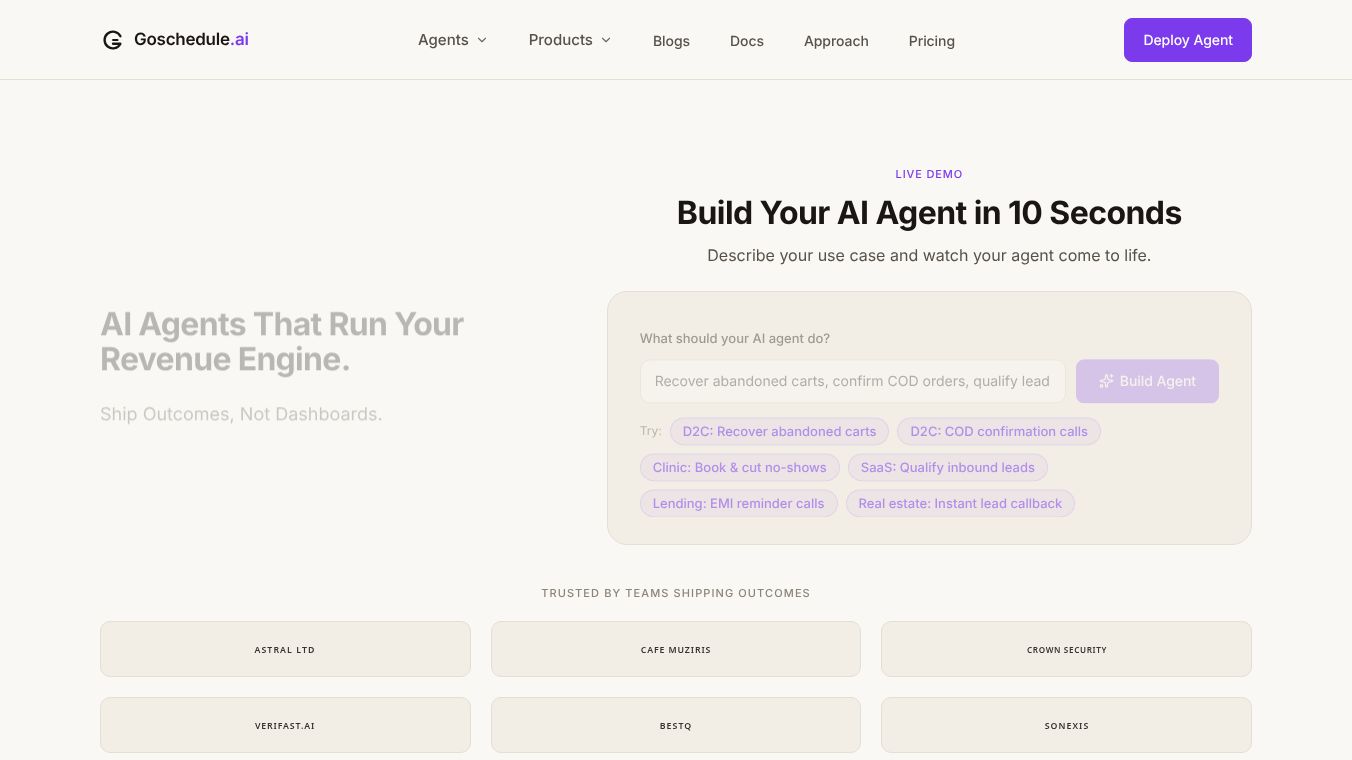Focus the AI agent description input field
The width and height of the screenshot is (1352, 760).
[x=853, y=381]
